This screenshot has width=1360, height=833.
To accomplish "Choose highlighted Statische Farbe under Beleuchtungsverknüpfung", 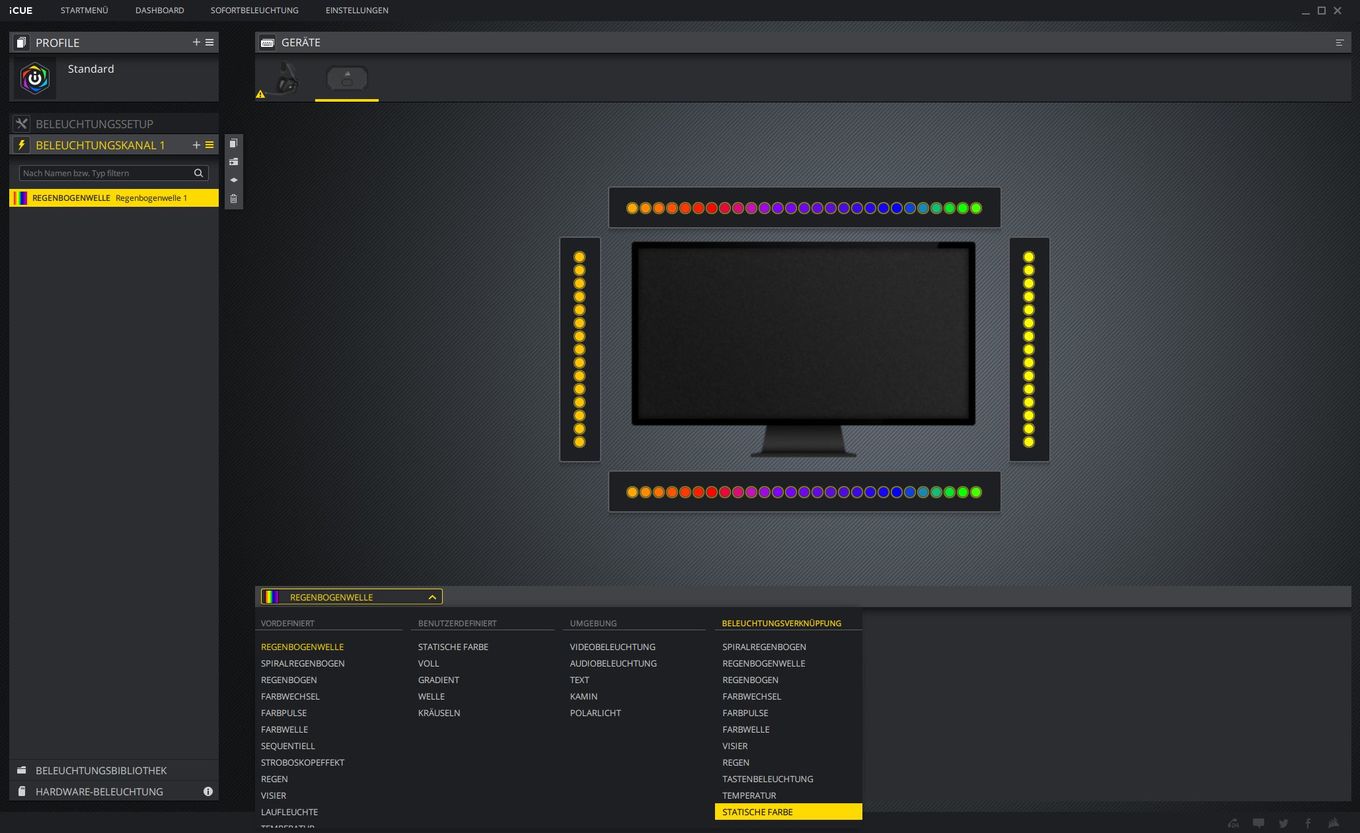I will coord(788,812).
